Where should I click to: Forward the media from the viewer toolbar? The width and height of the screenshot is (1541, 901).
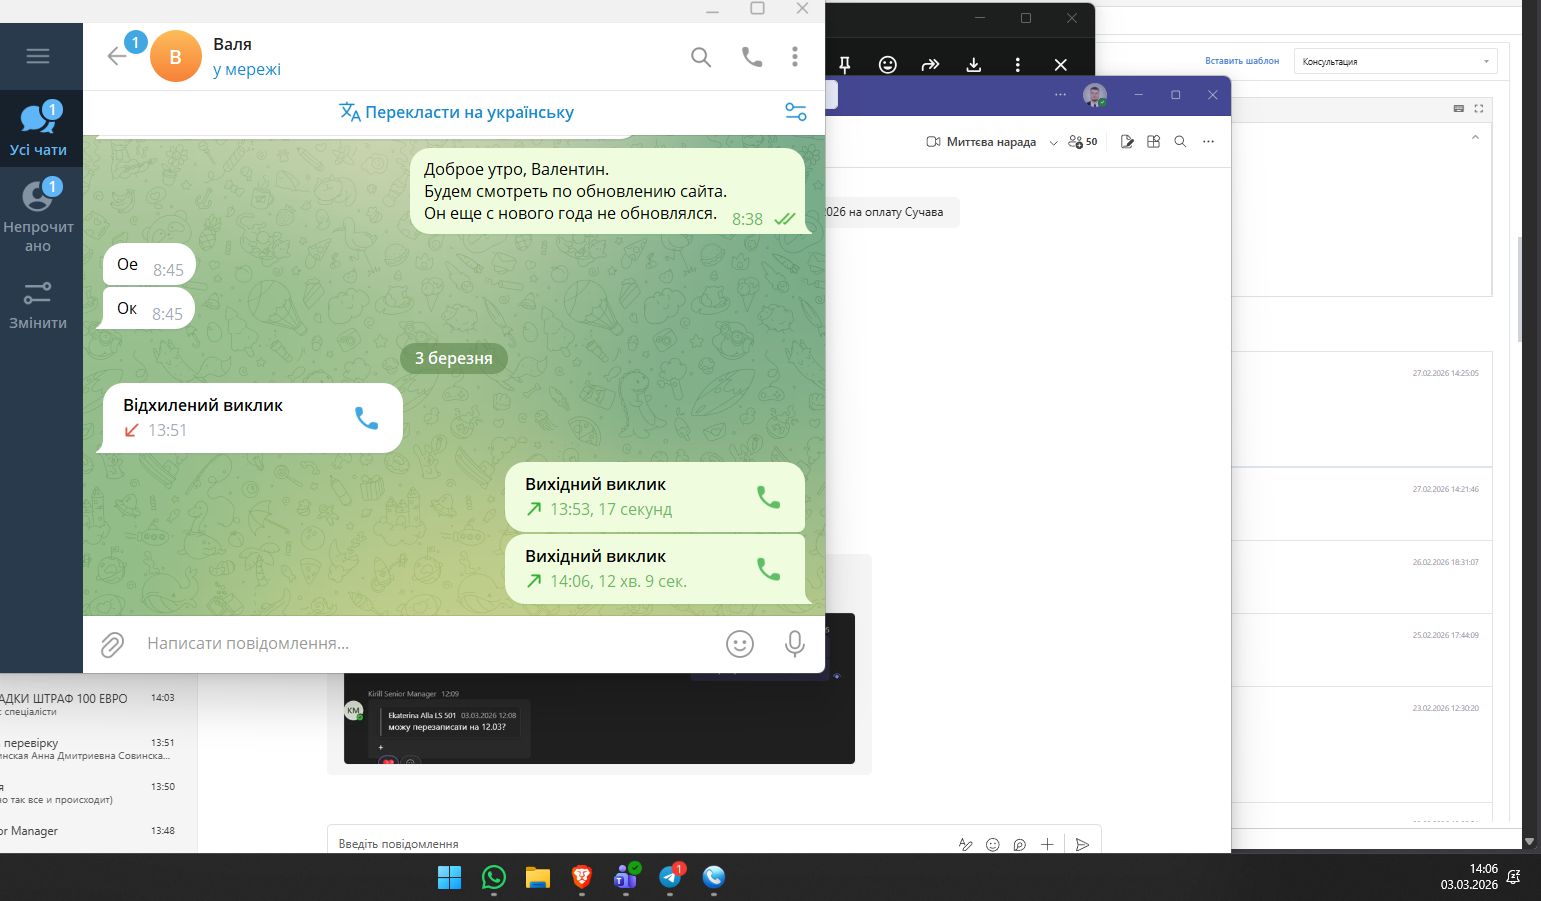[930, 65]
